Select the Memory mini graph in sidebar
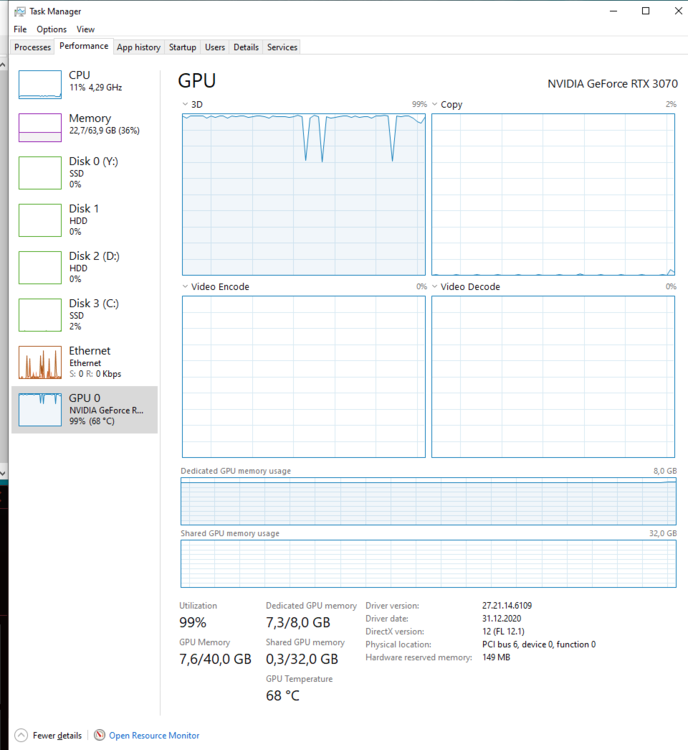 [x=40, y=127]
